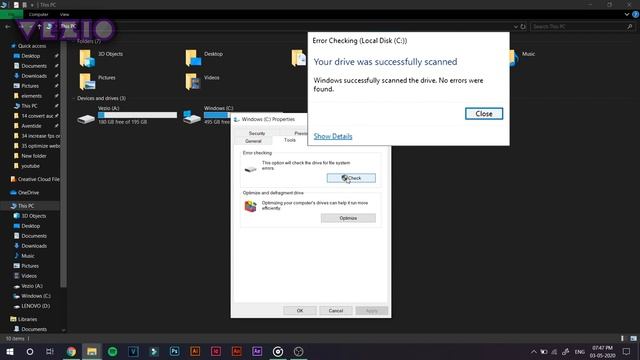This screenshot has height=360, width=640.
Task: Open the Pictures folder icon
Action: click(87, 82)
